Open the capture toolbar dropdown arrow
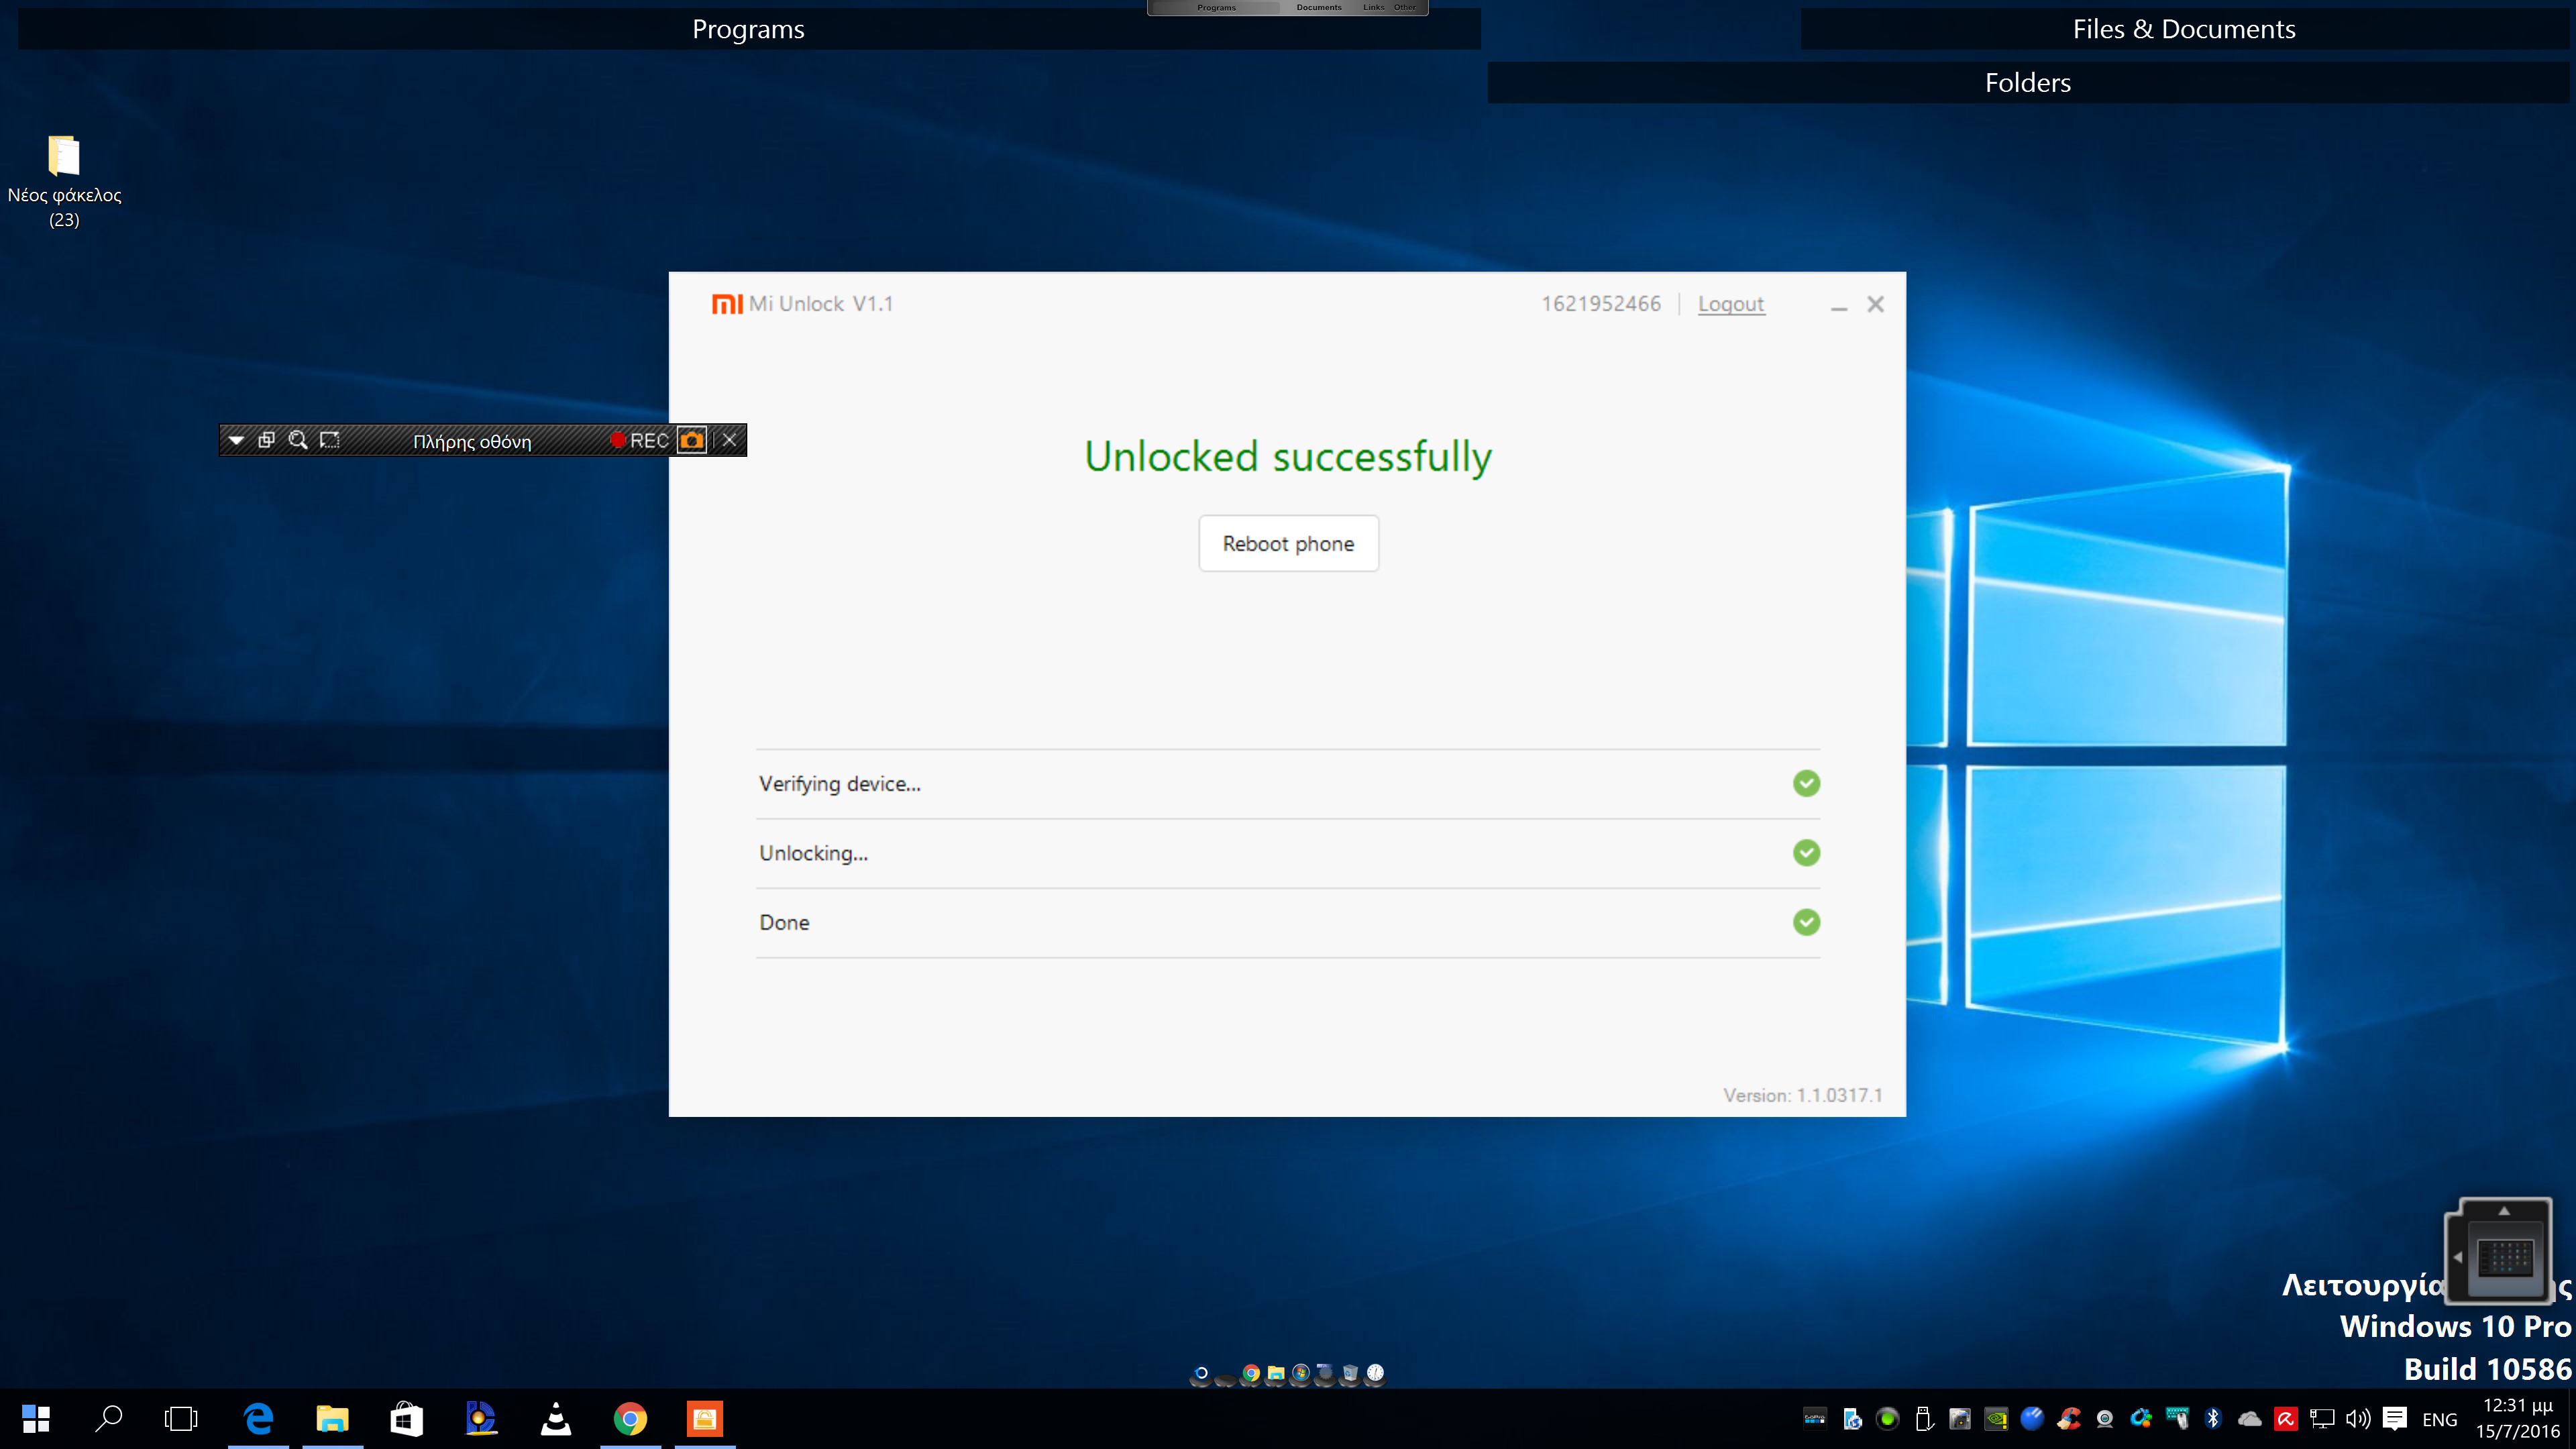Viewport: 2576px width, 1449px height. (236, 440)
